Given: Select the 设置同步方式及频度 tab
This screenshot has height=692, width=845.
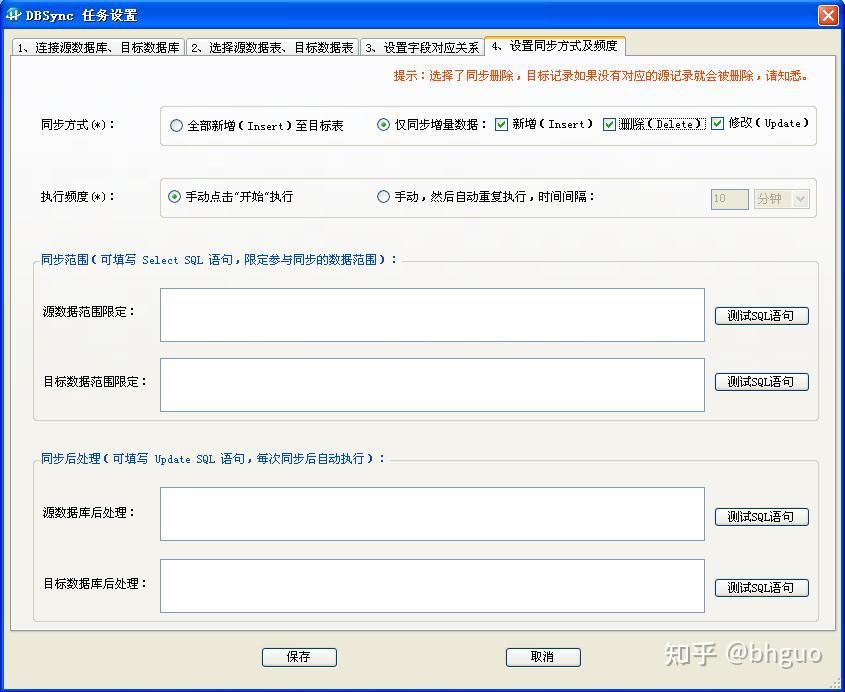Looking at the screenshot, I should 557,46.
